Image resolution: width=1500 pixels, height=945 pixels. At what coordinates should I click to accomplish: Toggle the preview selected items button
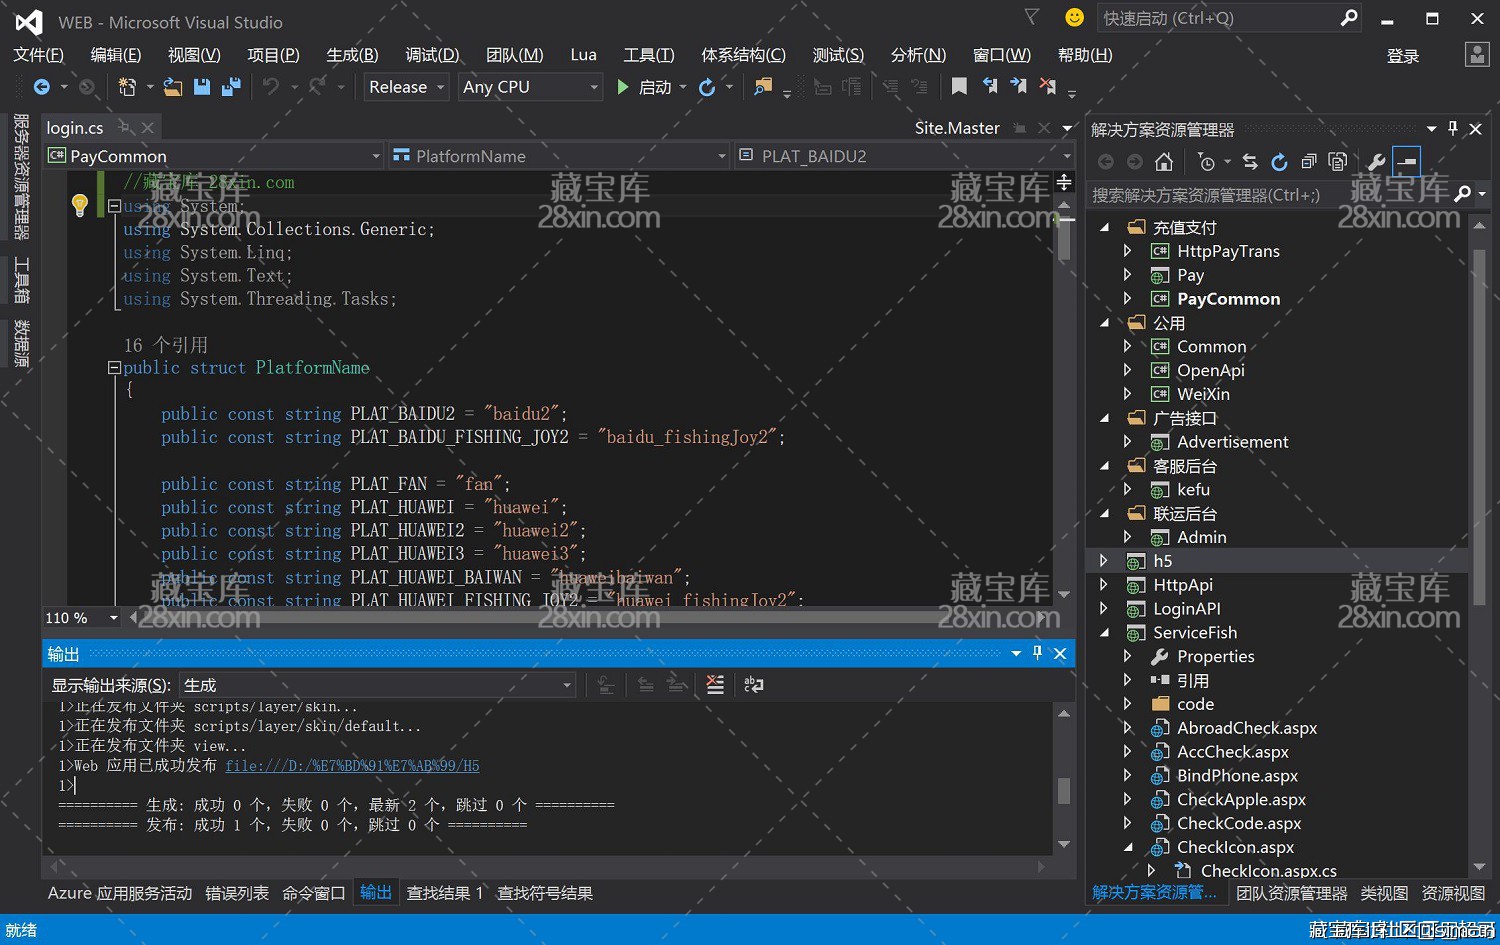point(1406,162)
